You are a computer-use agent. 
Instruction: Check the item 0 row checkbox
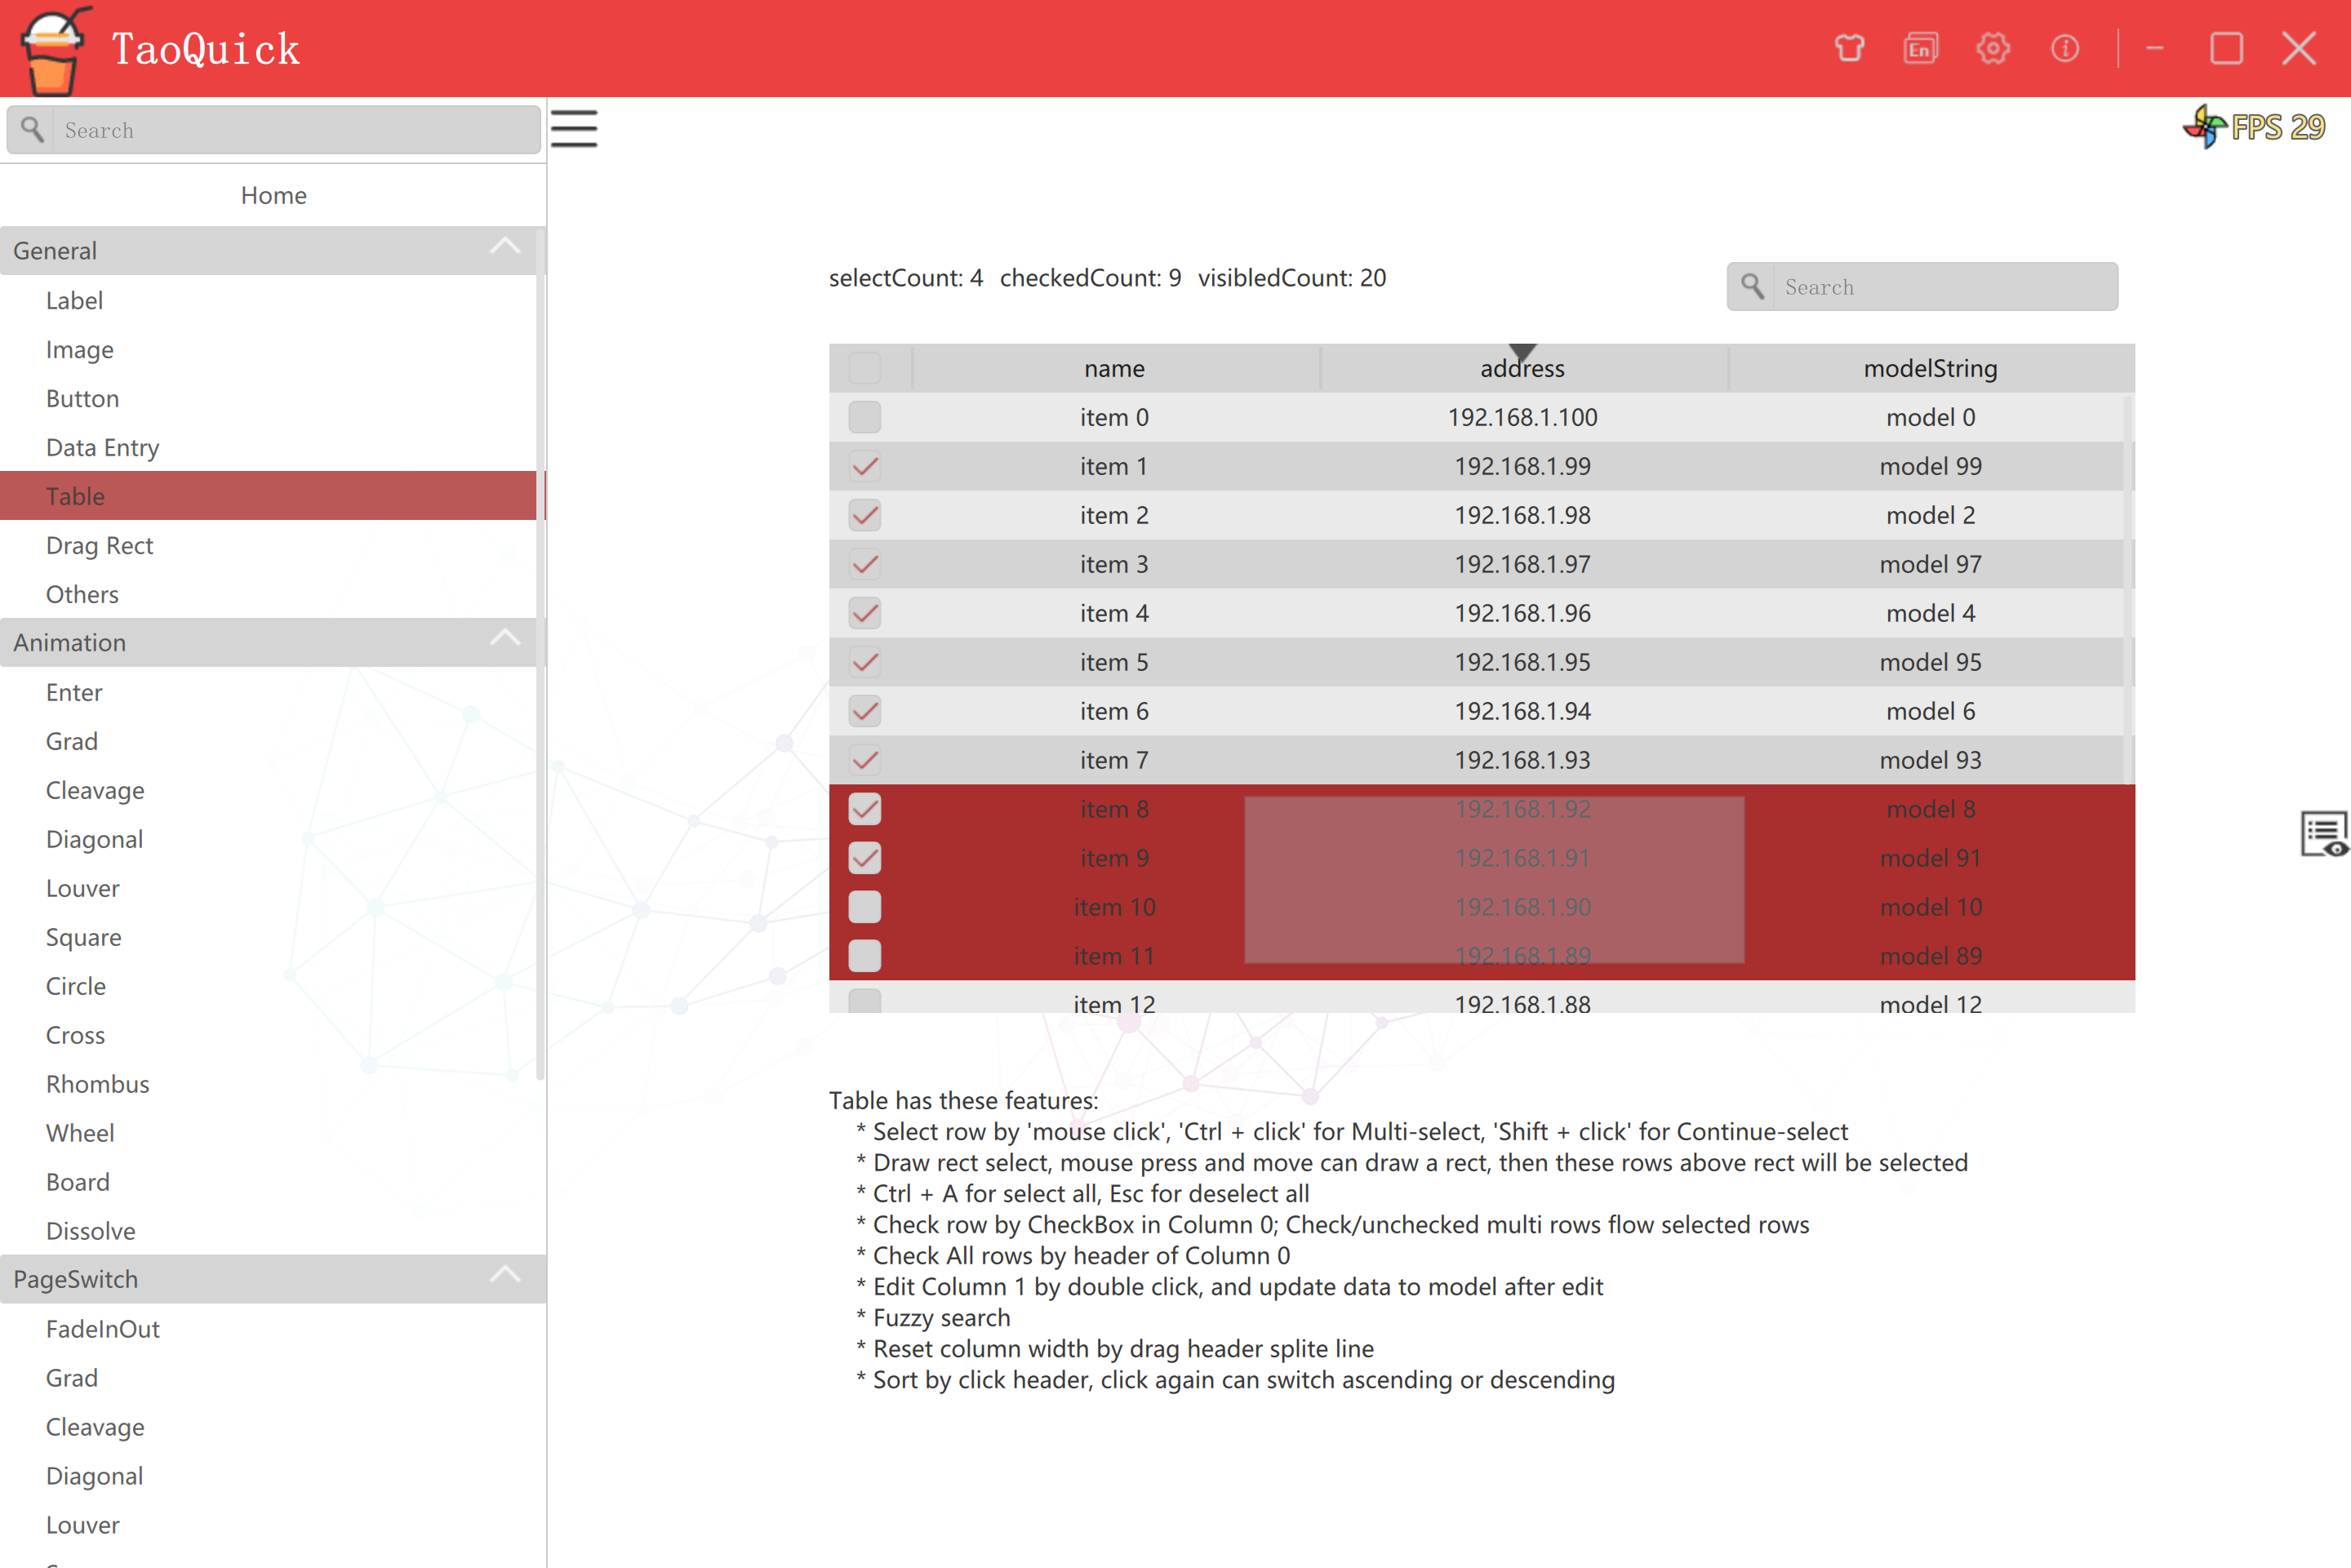pos(864,417)
